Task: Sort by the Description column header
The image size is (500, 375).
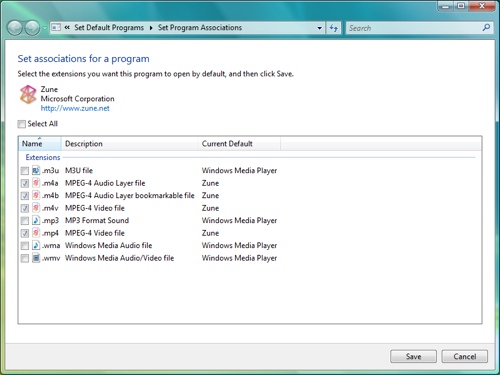Action: (x=130, y=144)
